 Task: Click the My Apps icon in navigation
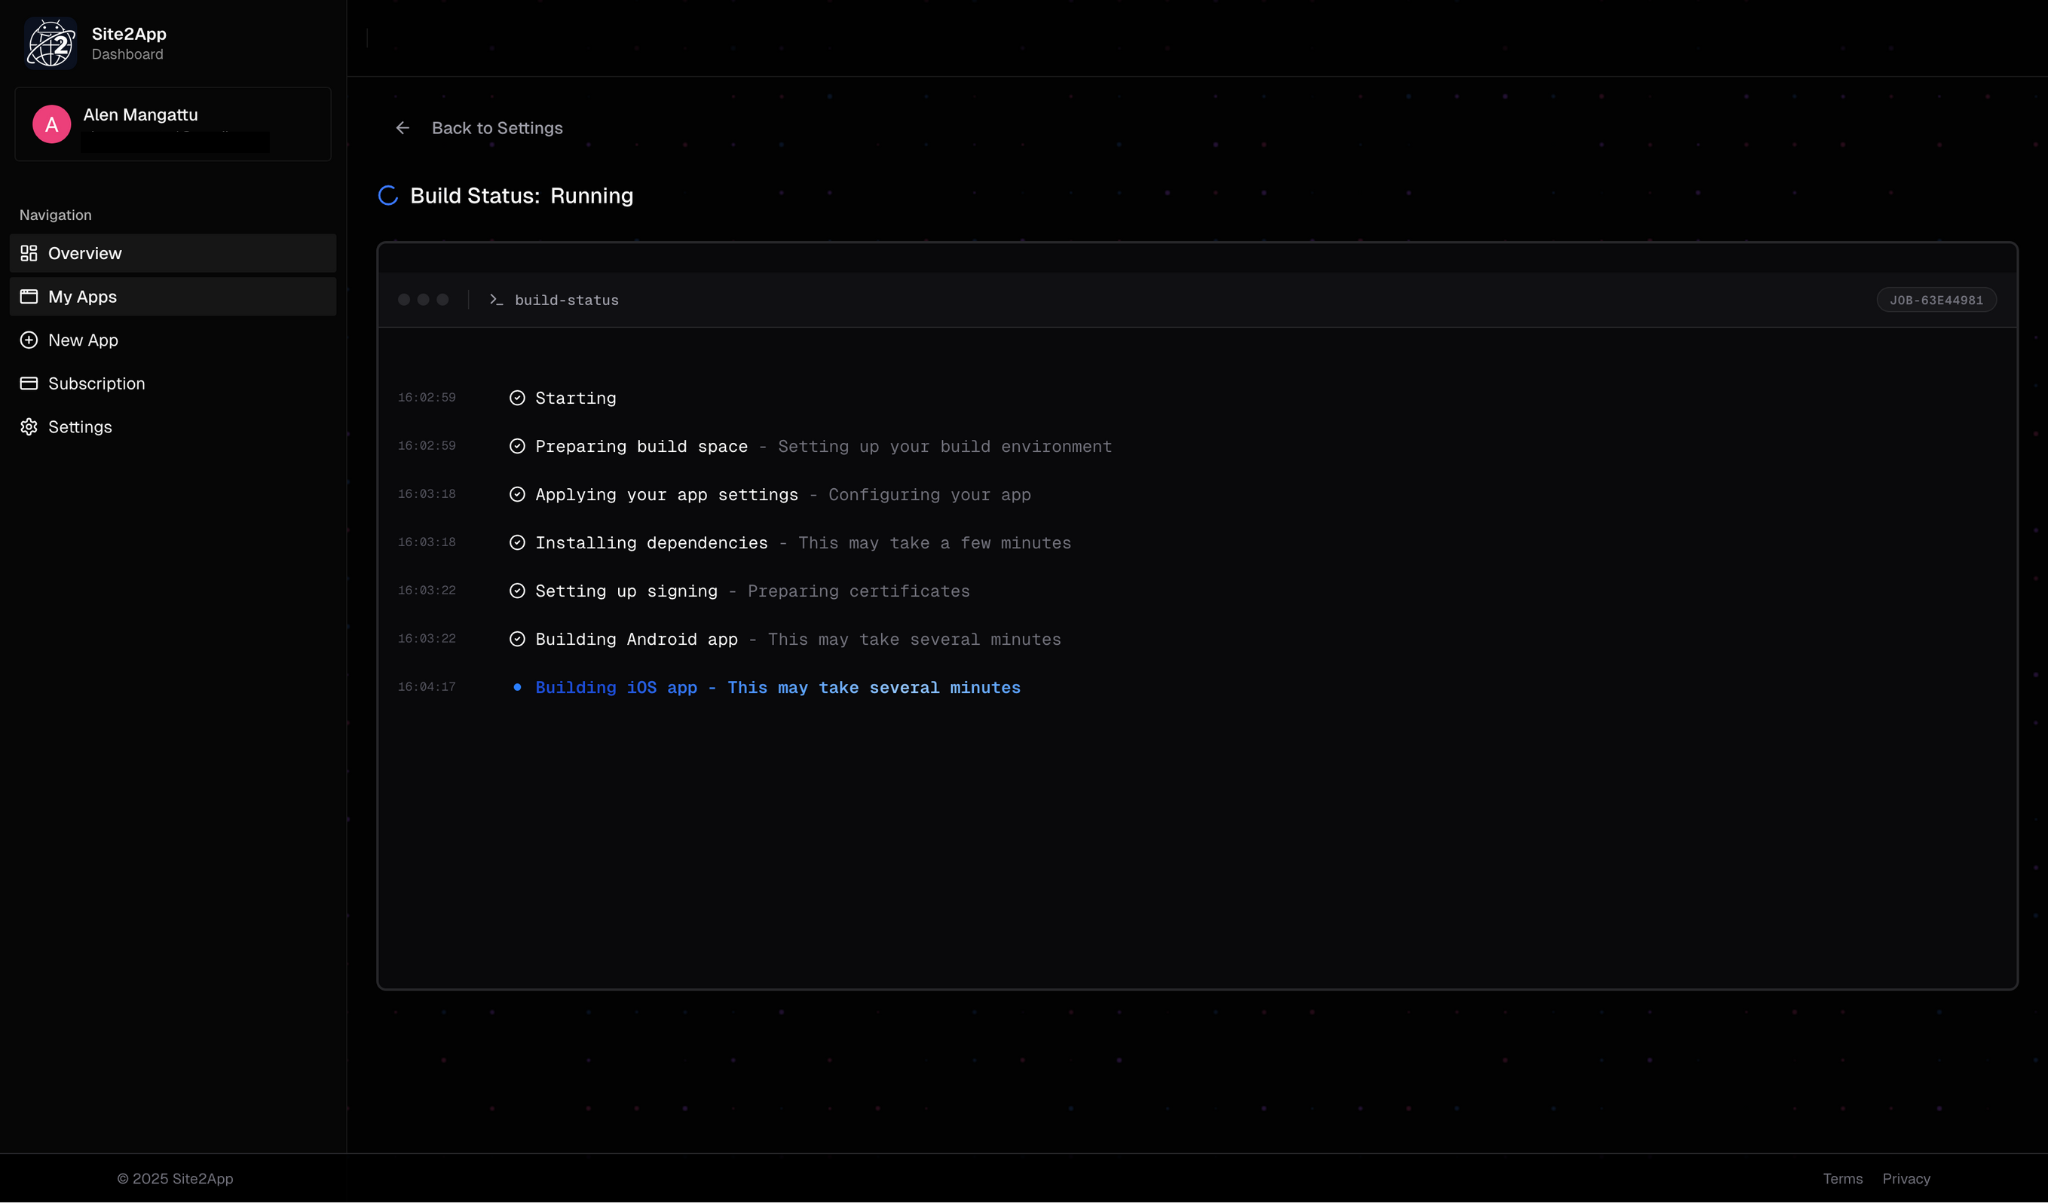click(28, 296)
